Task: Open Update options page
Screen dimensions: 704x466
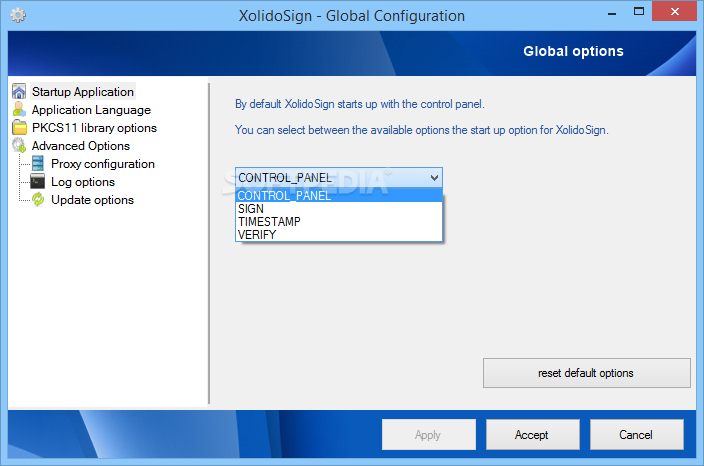Action: (92, 200)
